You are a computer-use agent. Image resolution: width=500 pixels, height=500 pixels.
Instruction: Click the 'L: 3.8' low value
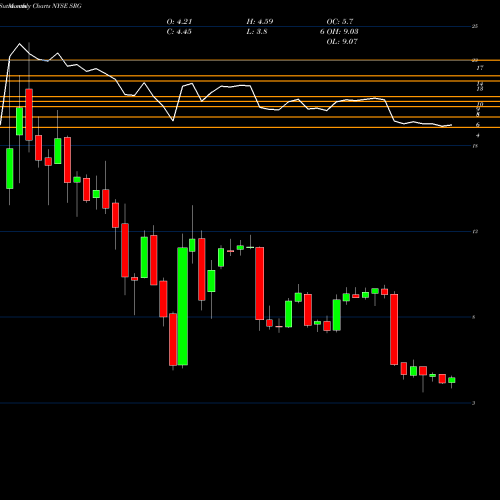[x=257, y=32]
